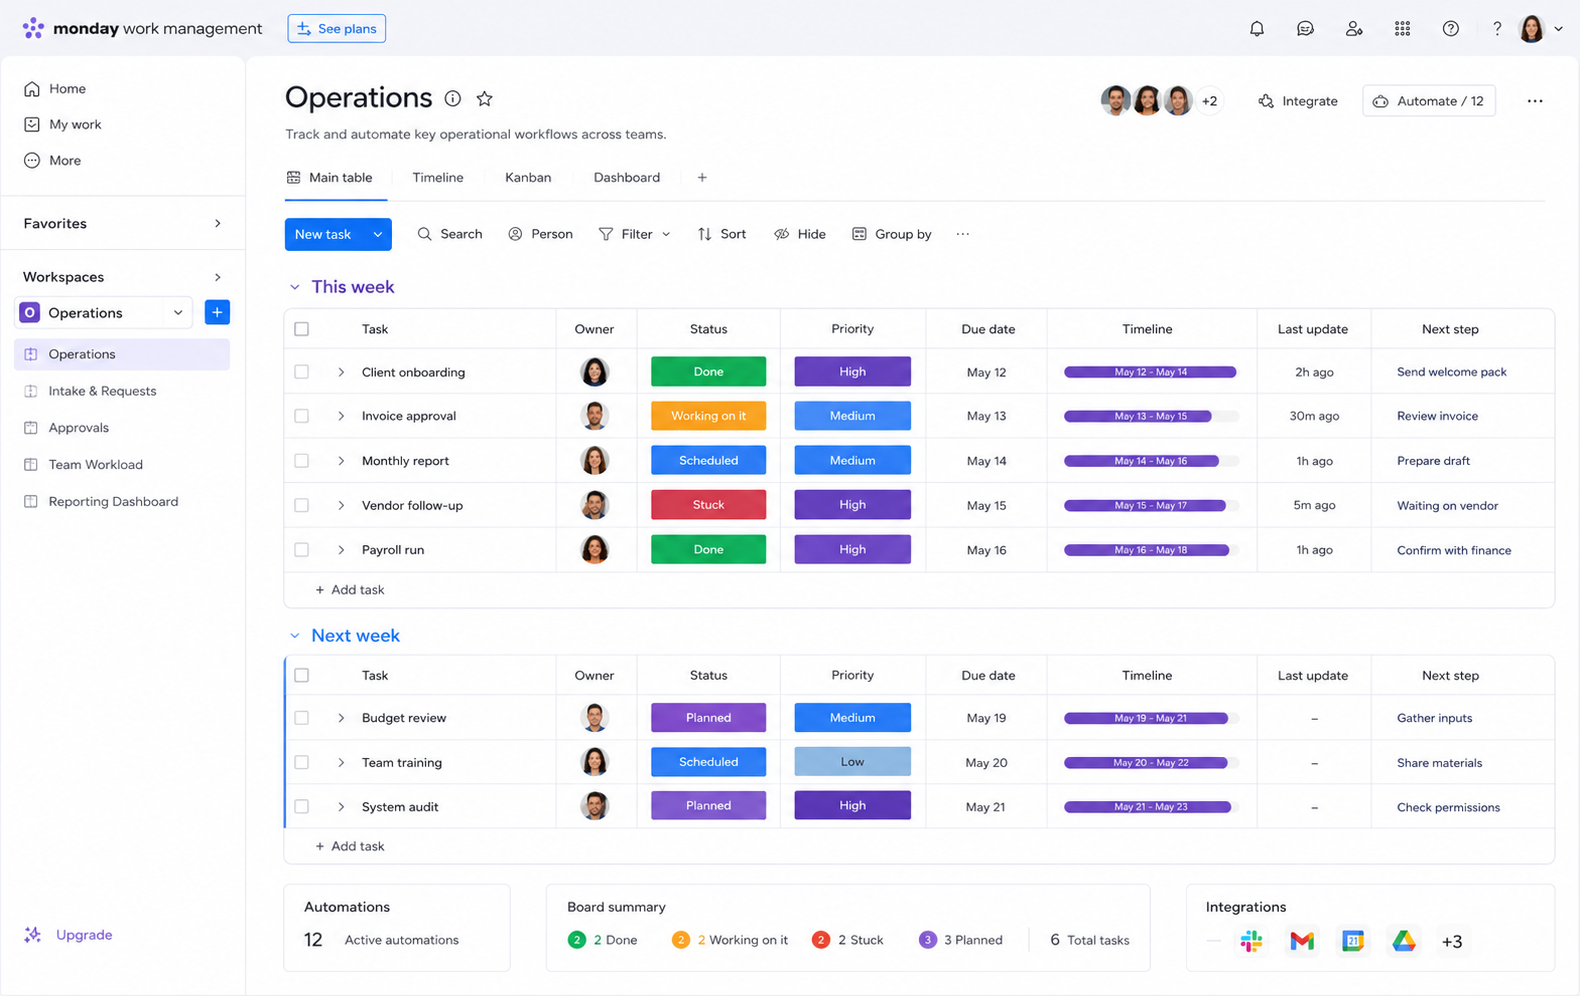Viewport: 1580px width, 996px height.
Task: Click Sort in the board toolbar
Action: point(721,234)
